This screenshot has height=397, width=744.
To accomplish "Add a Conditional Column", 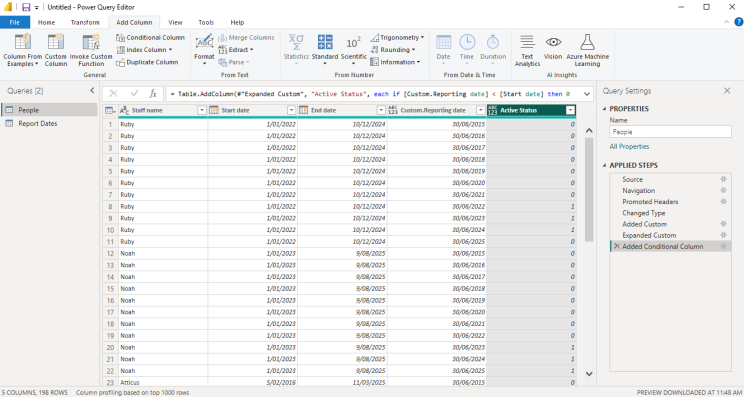I will click(150, 37).
